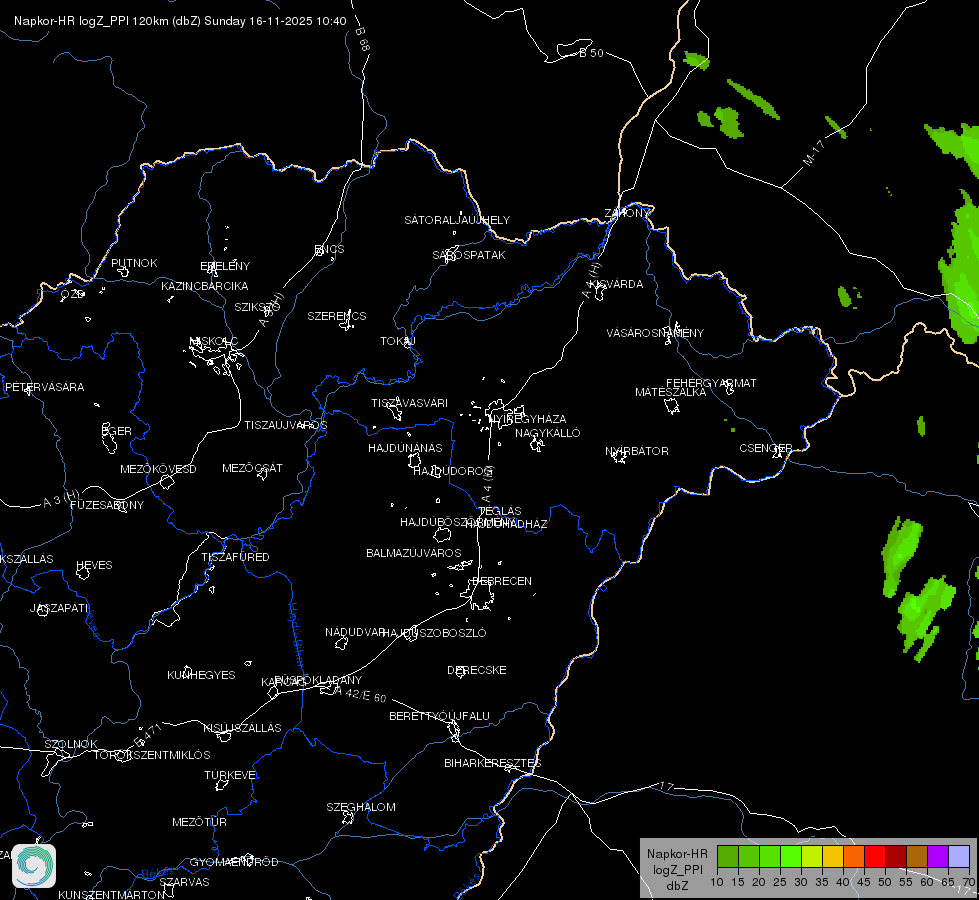Click the 'A 42/E 60' road label

point(360,694)
